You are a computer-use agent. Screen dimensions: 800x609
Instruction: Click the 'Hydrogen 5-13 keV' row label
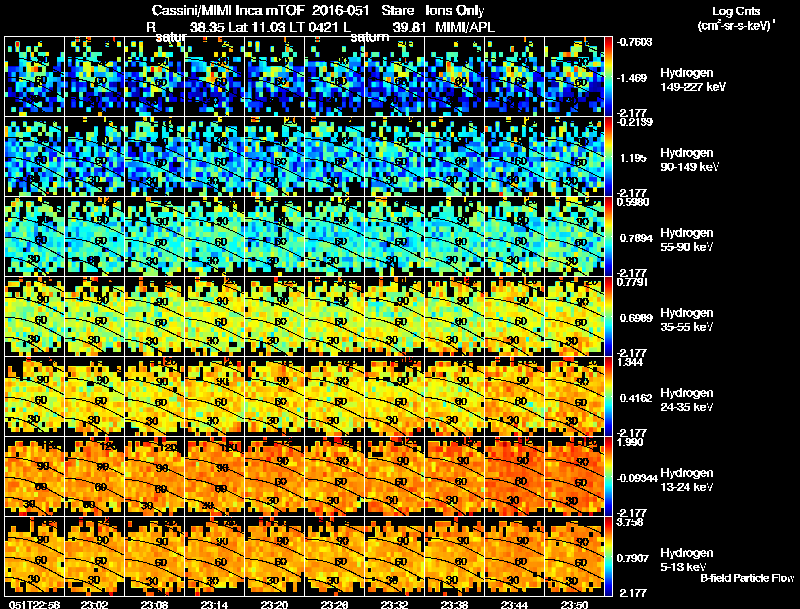click(x=687, y=560)
